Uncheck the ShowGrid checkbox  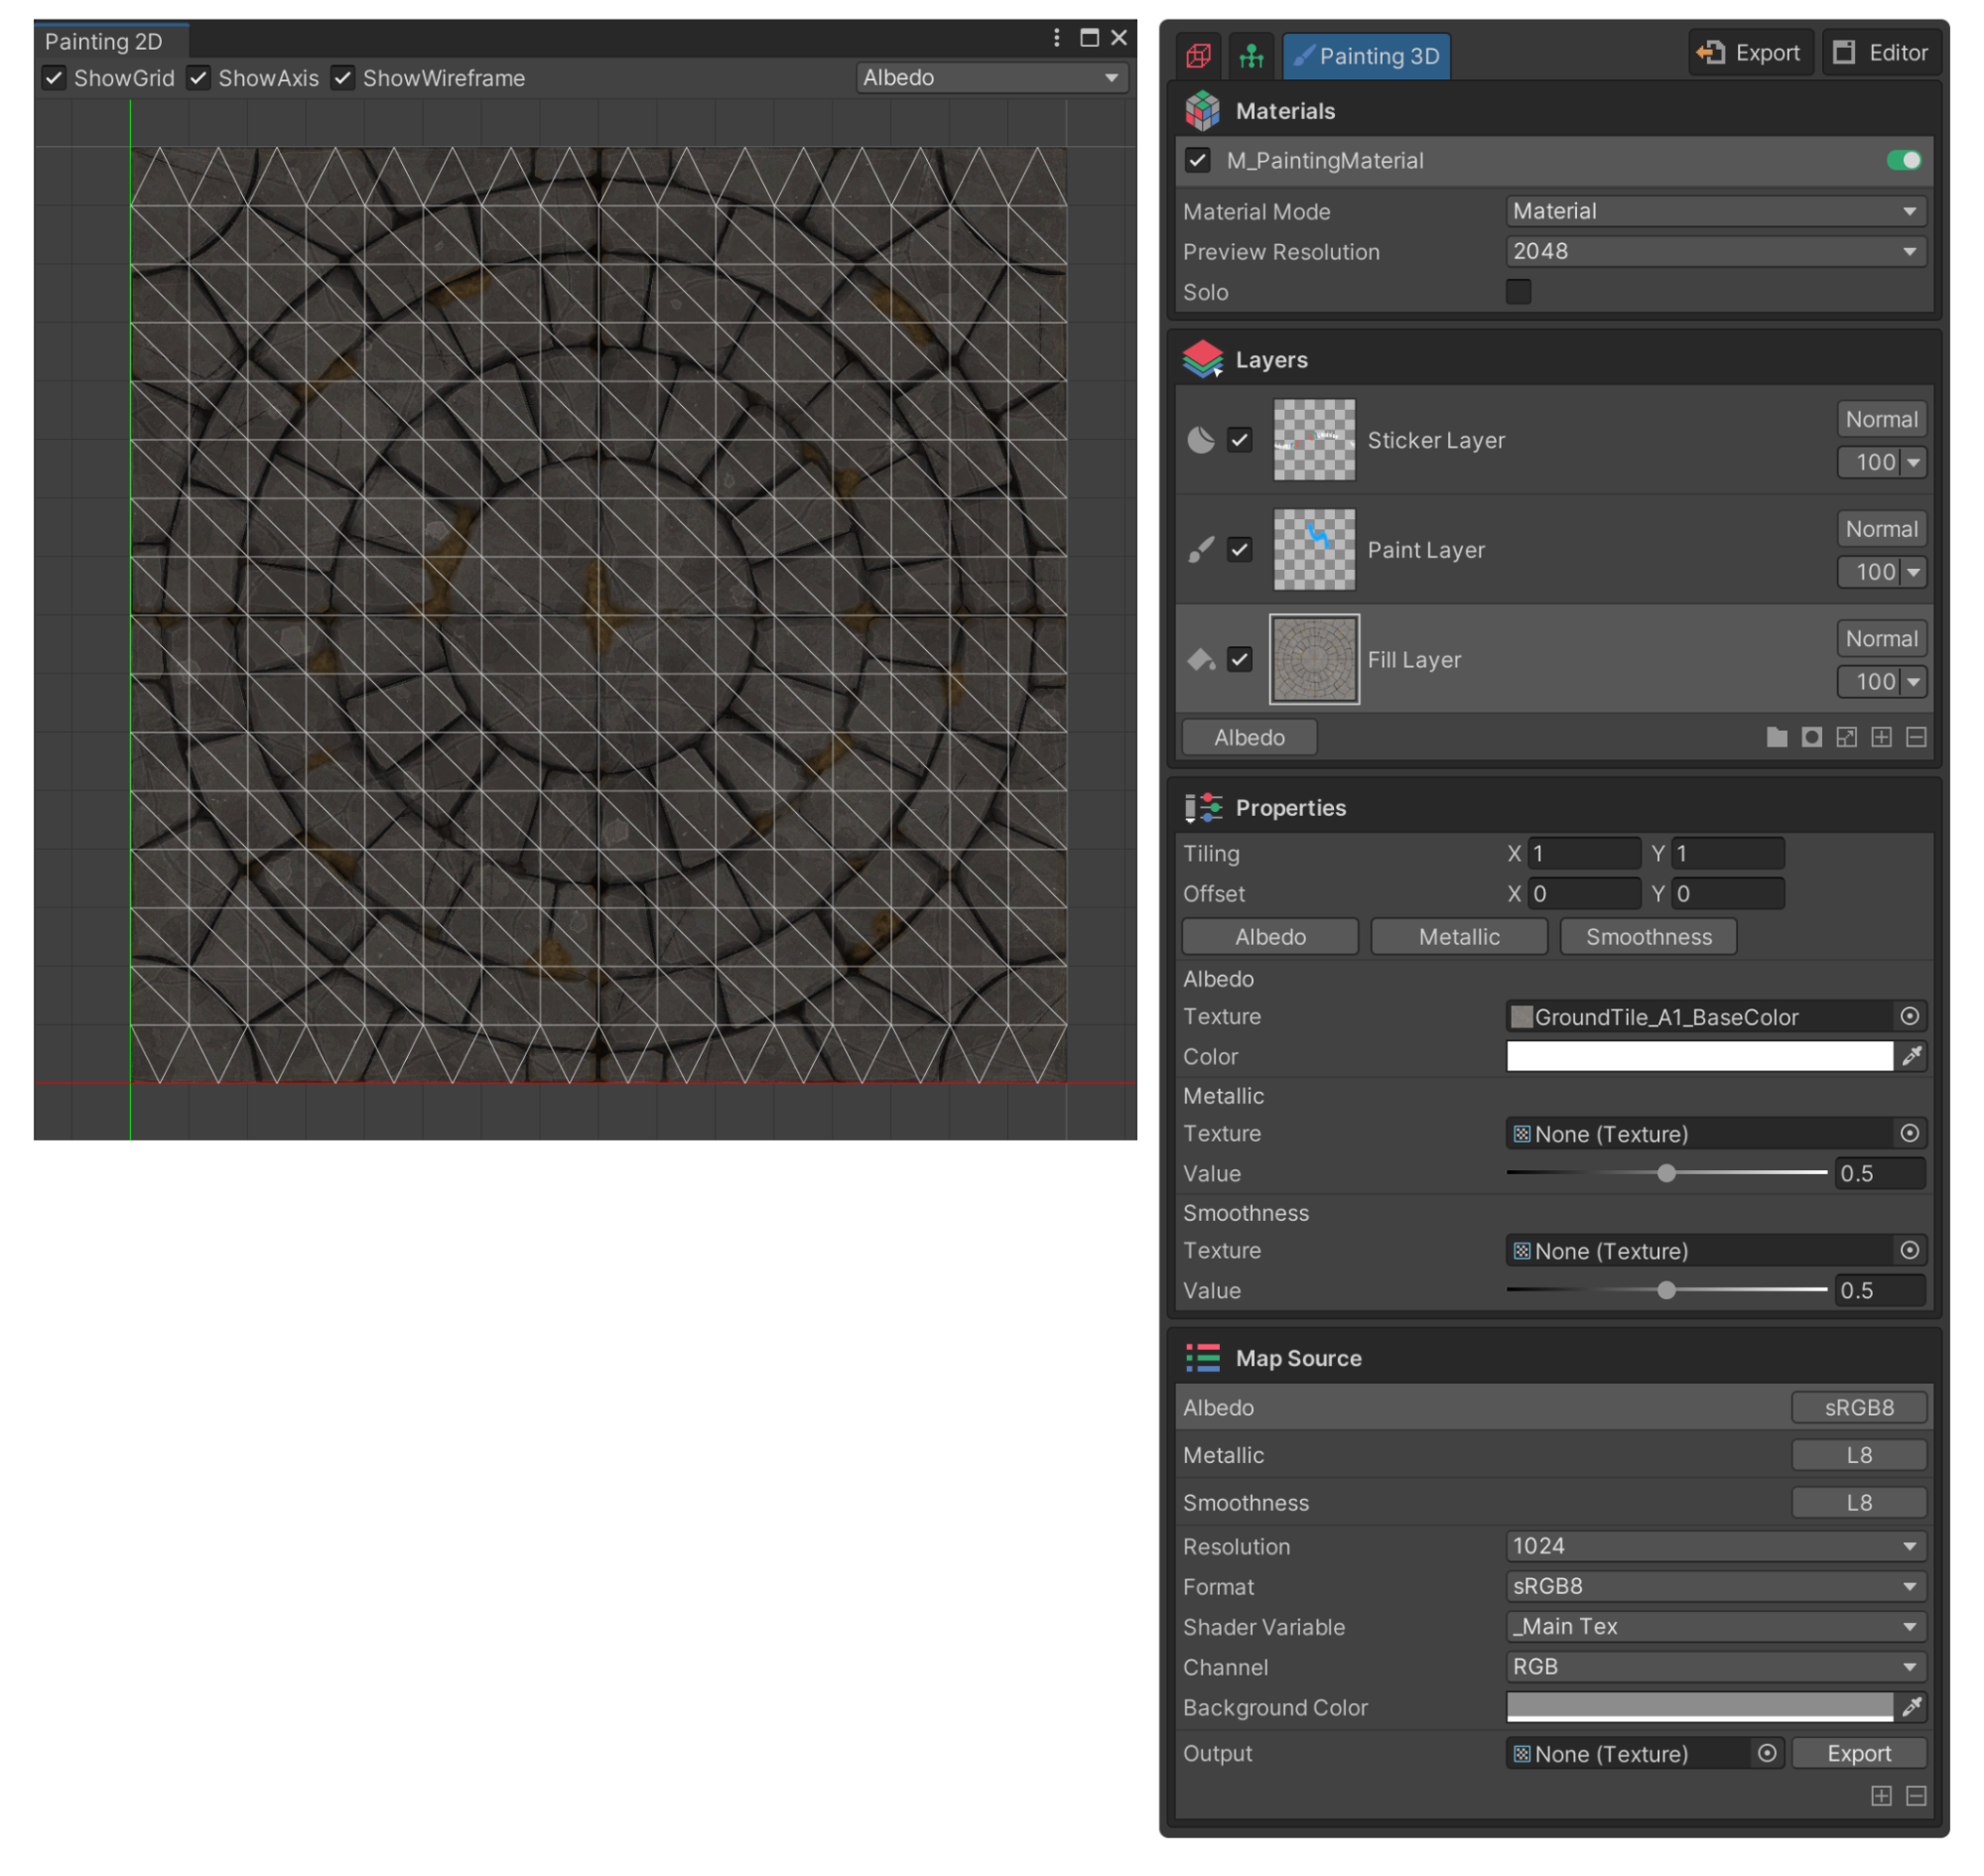tap(54, 78)
